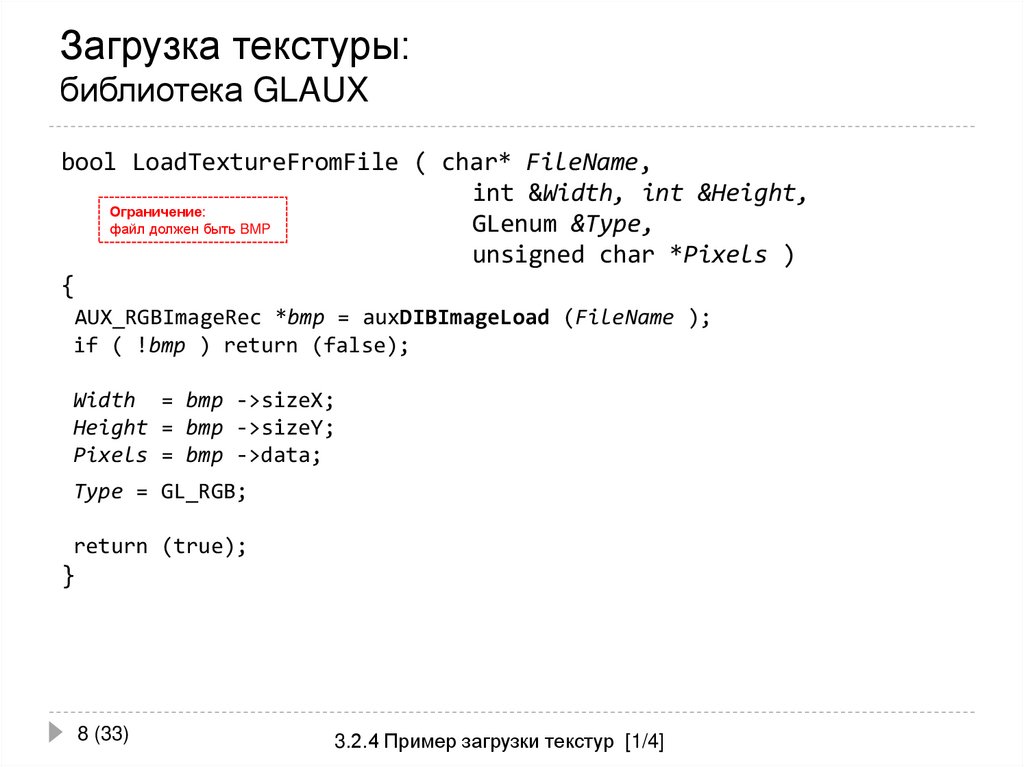Select the 'unsigned char *Pixels' parameter
The height and width of the screenshot is (767, 1024).
(620, 254)
